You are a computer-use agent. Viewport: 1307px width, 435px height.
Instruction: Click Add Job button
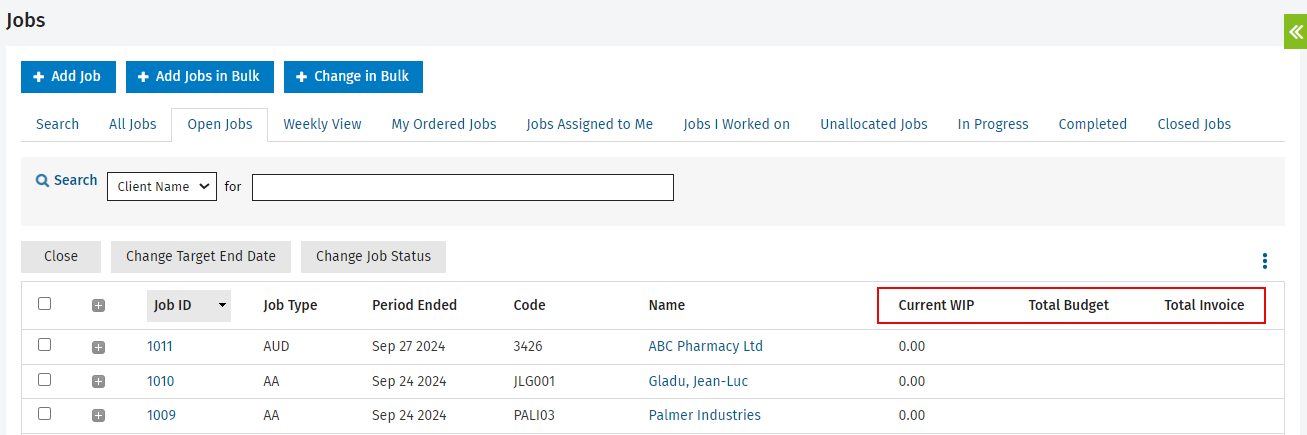[68, 77]
